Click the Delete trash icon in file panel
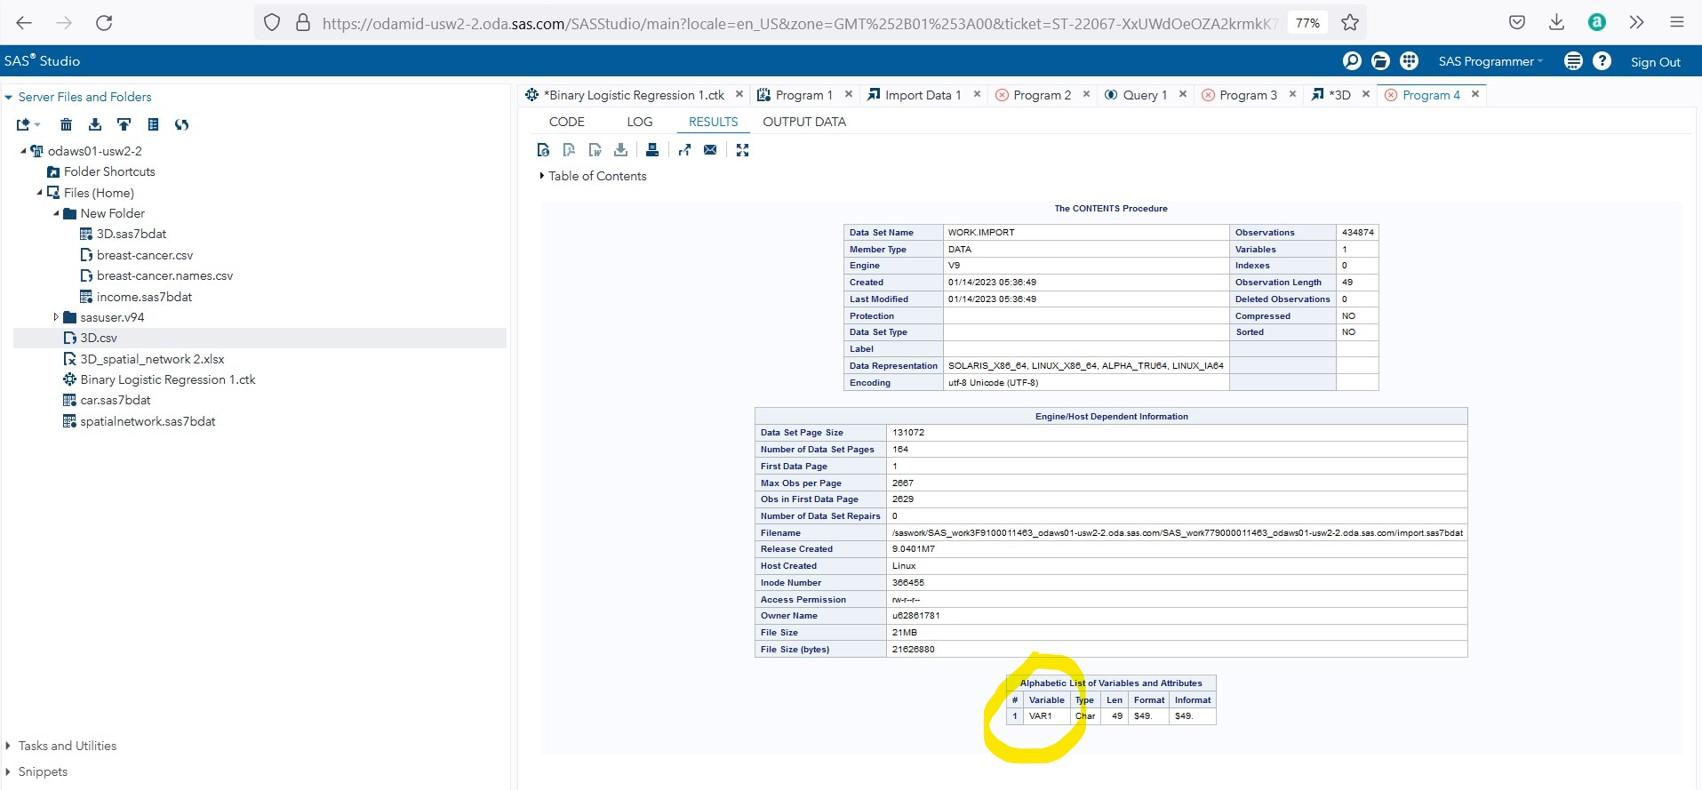 [x=66, y=125]
